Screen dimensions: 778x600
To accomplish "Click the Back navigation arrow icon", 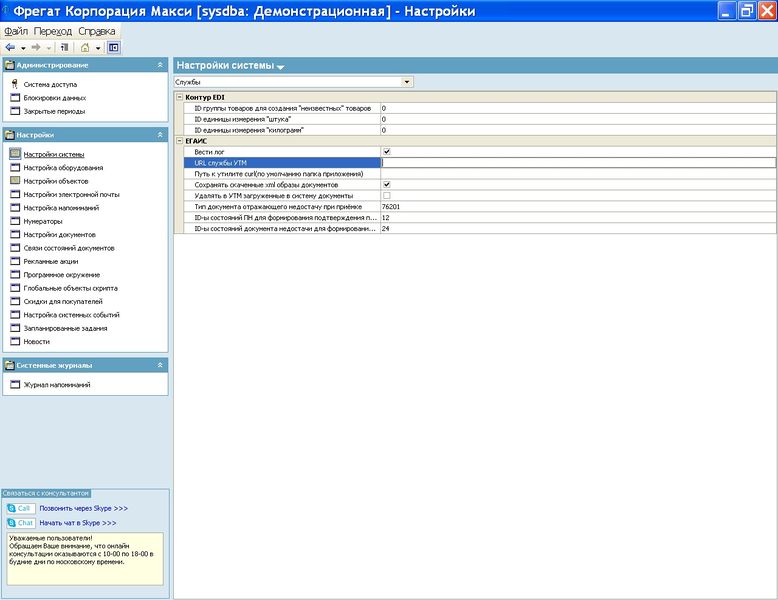I will point(10,48).
